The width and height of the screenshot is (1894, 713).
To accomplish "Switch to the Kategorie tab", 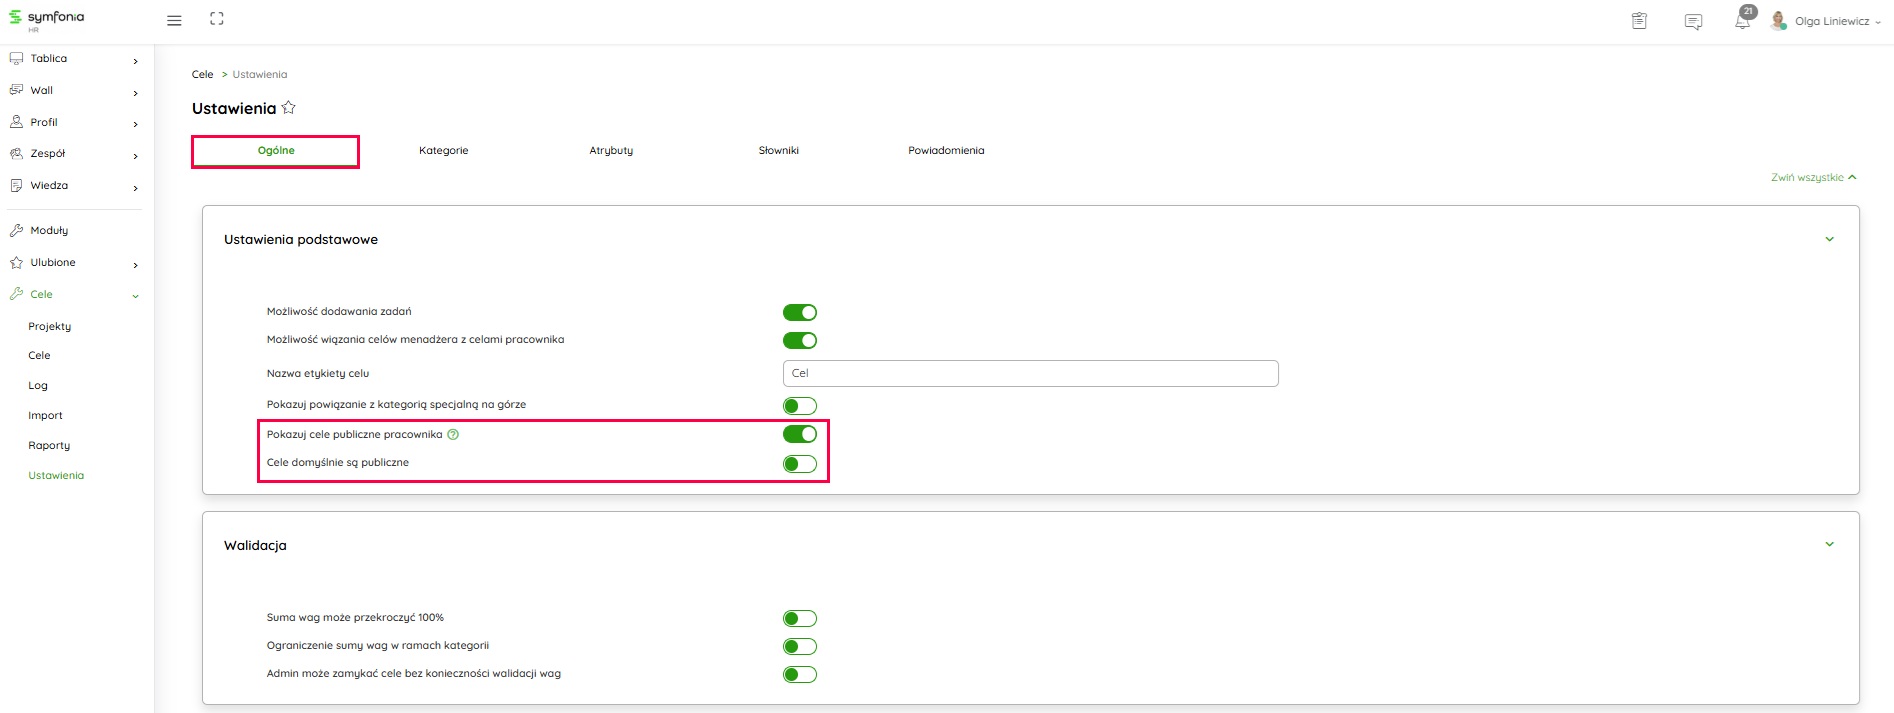I will [x=443, y=151].
